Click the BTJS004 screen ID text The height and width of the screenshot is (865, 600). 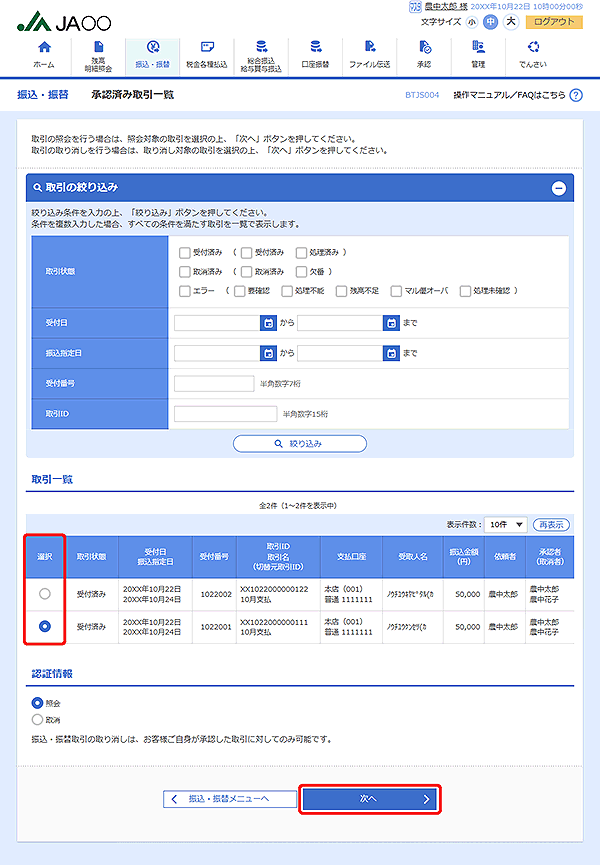422,95
